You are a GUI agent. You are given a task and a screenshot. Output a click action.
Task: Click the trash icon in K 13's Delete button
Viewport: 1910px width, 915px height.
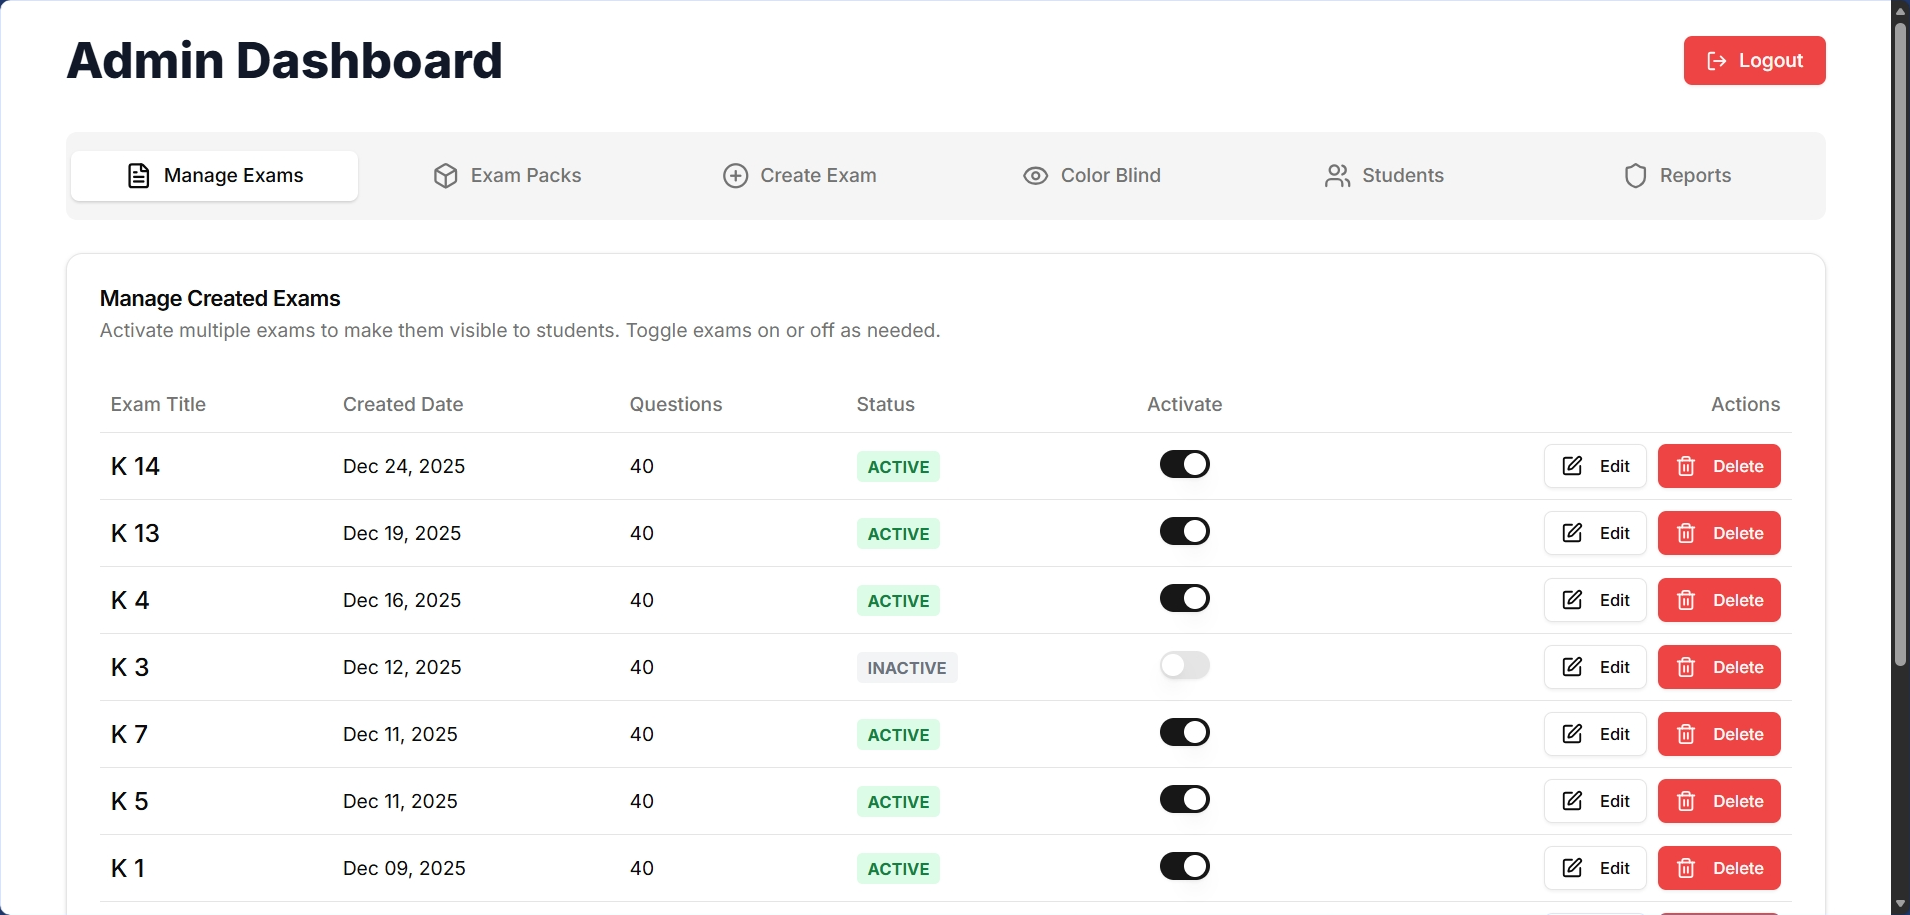1688,533
